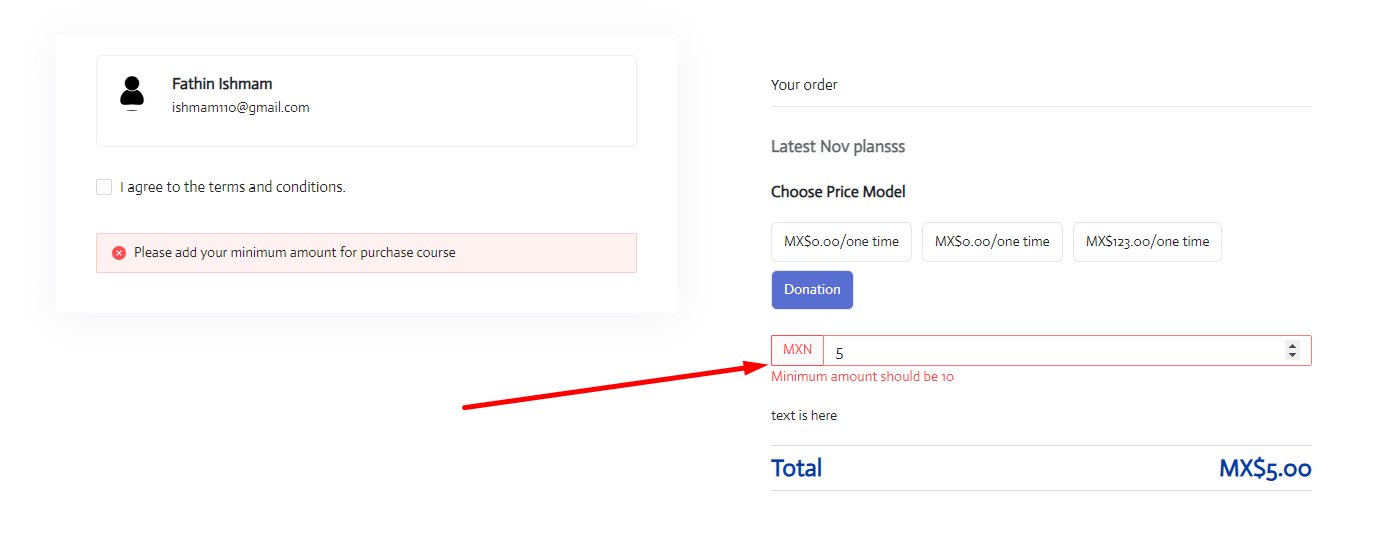
Task: Select the second MX$0.00/one time price option
Action: [x=992, y=242]
